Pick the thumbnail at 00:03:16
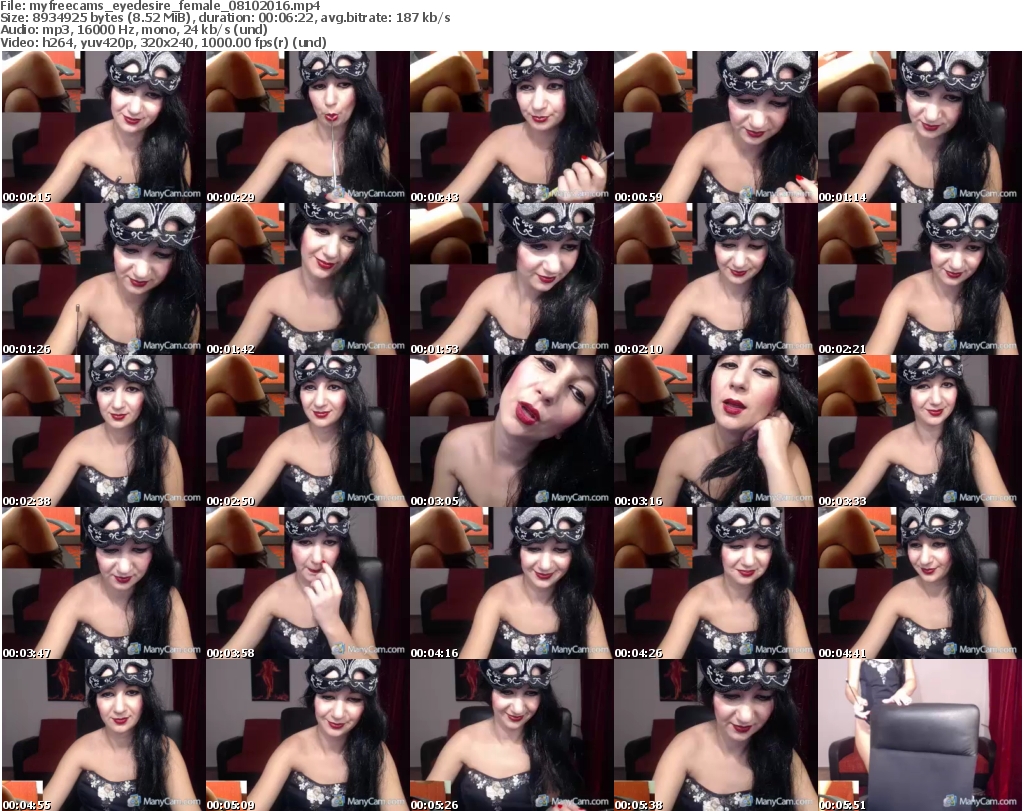 click(714, 431)
